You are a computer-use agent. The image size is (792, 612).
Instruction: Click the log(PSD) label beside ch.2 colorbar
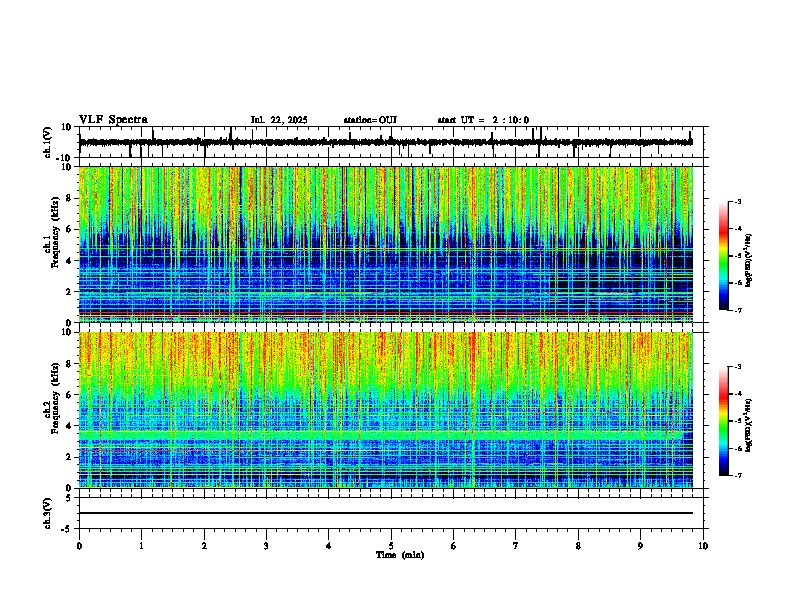[x=749, y=425]
